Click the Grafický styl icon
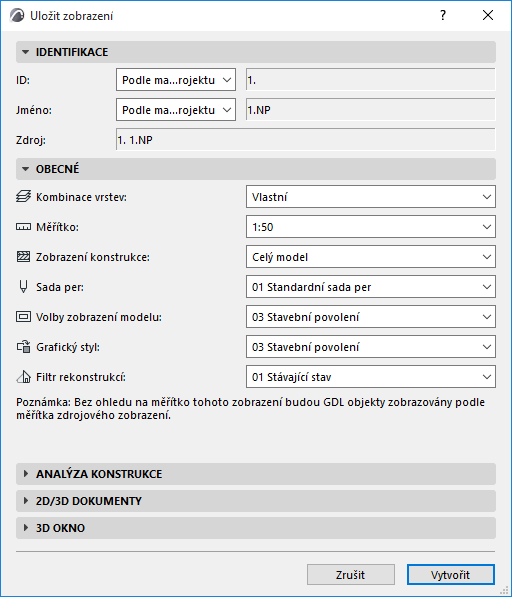The width and height of the screenshot is (512, 597). click(x=23, y=347)
